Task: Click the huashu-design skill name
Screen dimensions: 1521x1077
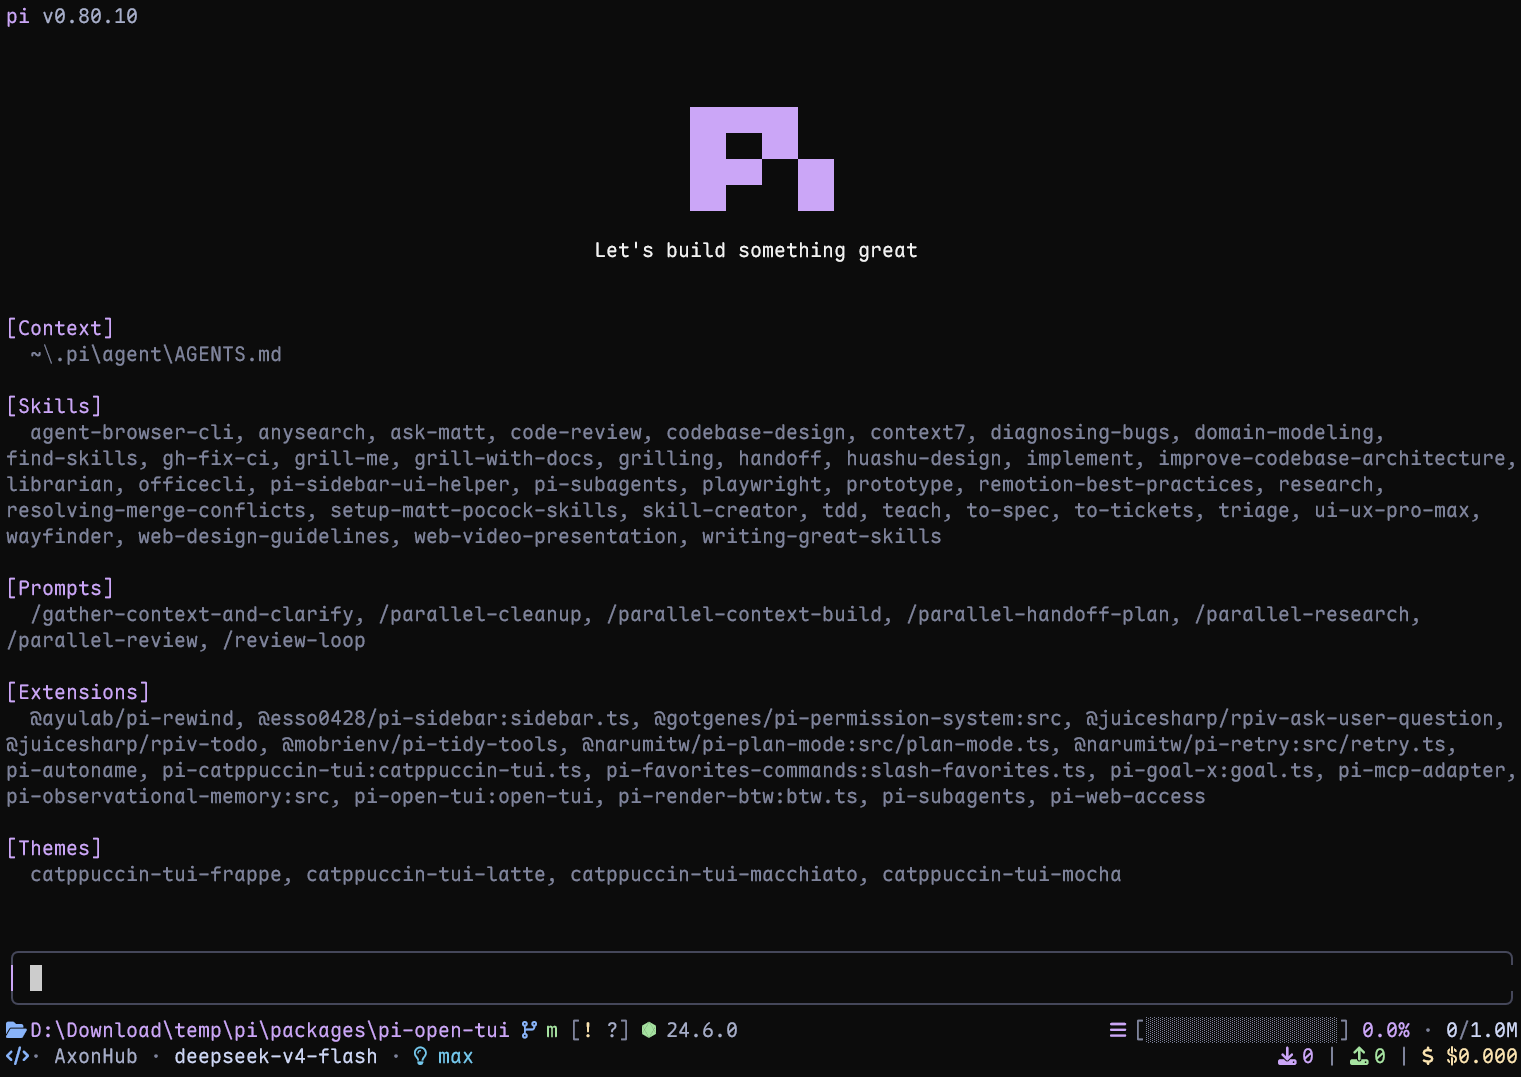Action: [x=924, y=458]
